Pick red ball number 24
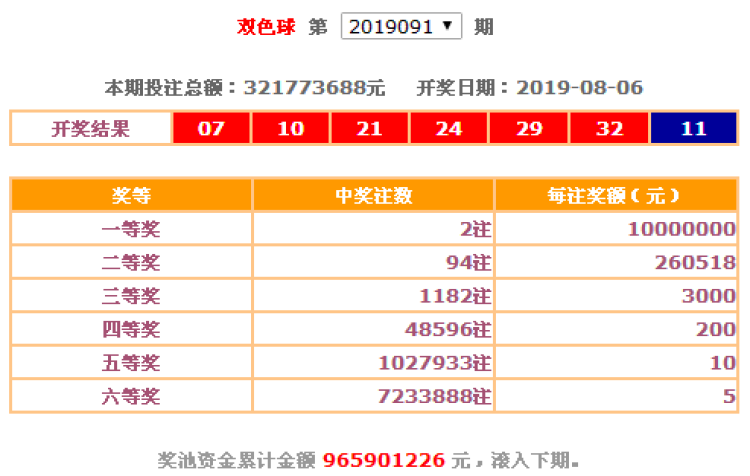This screenshot has width=750, height=476. 448,129
